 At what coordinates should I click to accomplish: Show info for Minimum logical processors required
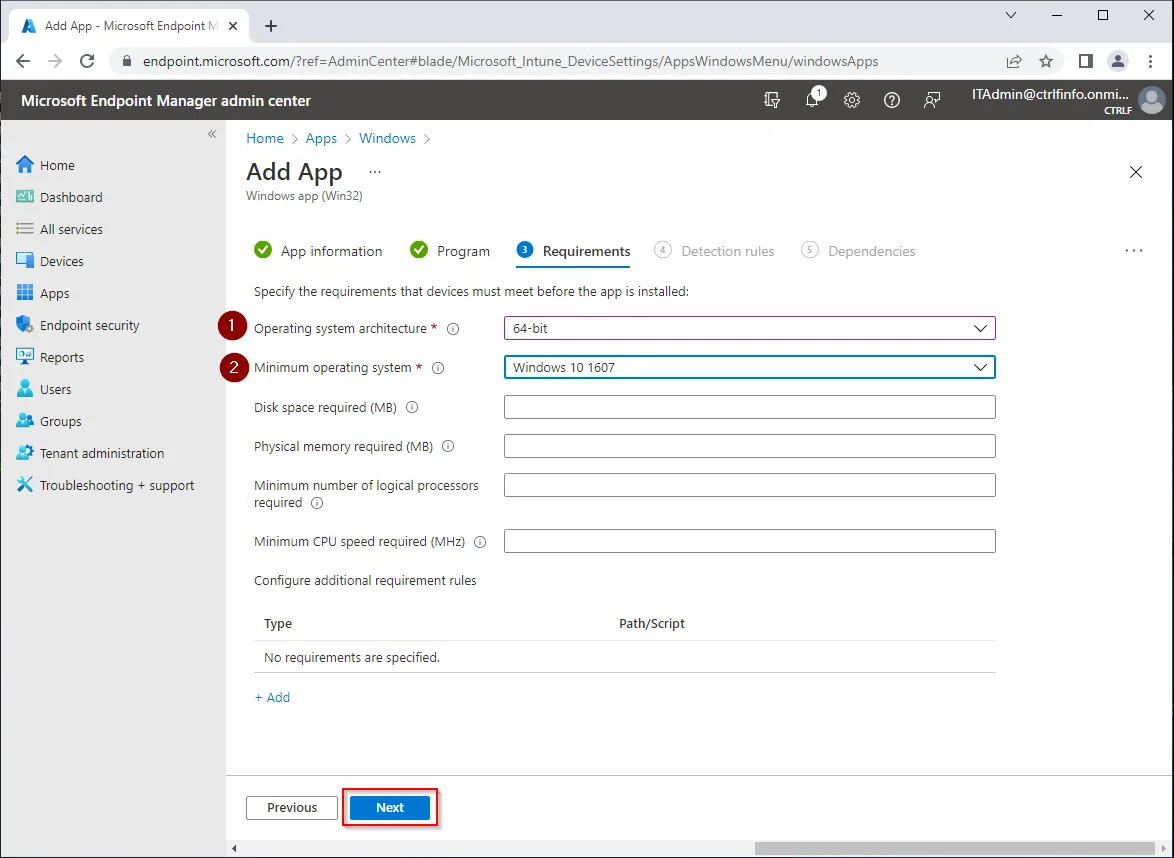pyautogui.click(x=317, y=503)
